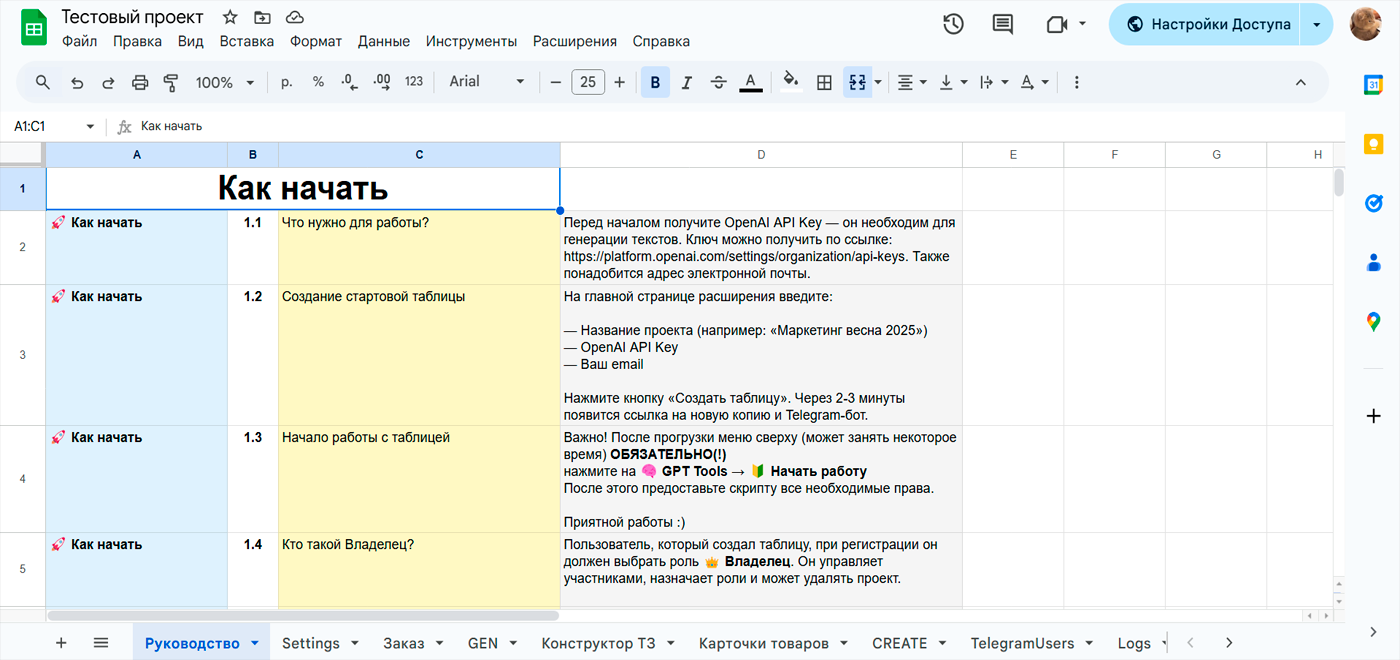Start video call camera icon

coord(1057,24)
